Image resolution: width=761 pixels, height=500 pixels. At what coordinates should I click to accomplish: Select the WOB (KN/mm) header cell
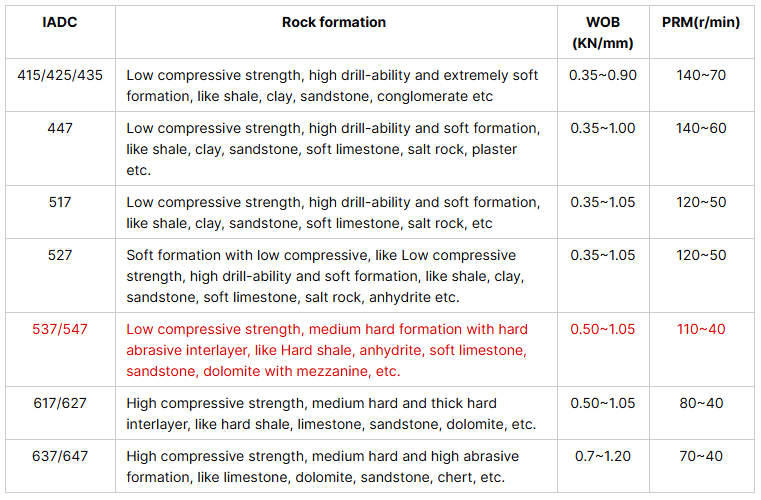(x=602, y=32)
